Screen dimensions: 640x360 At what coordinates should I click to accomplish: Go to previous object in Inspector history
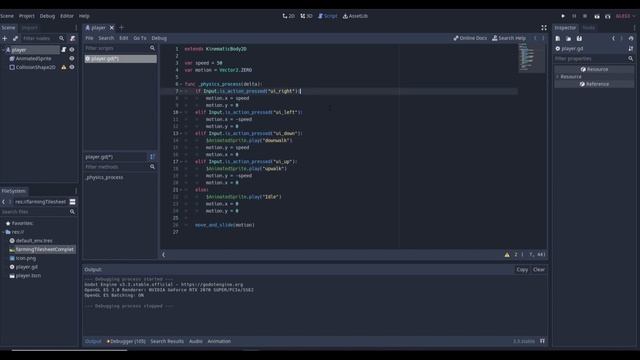click(613, 38)
